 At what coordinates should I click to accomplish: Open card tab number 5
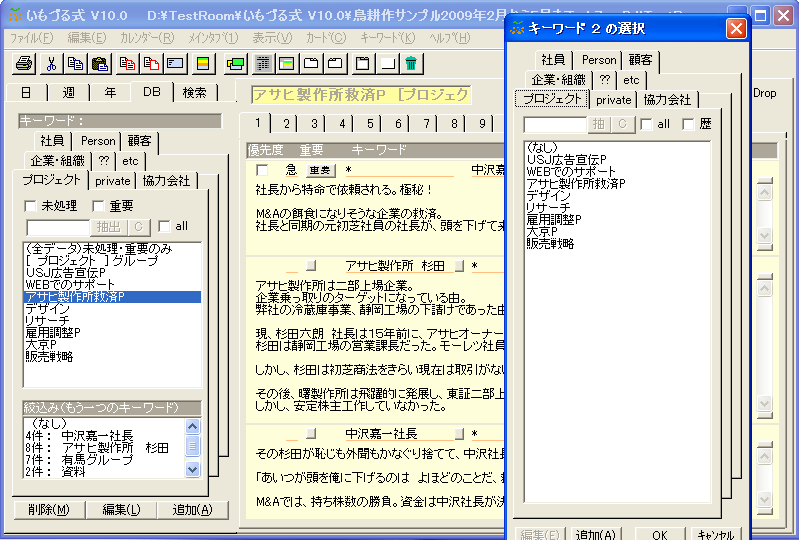click(370, 123)
